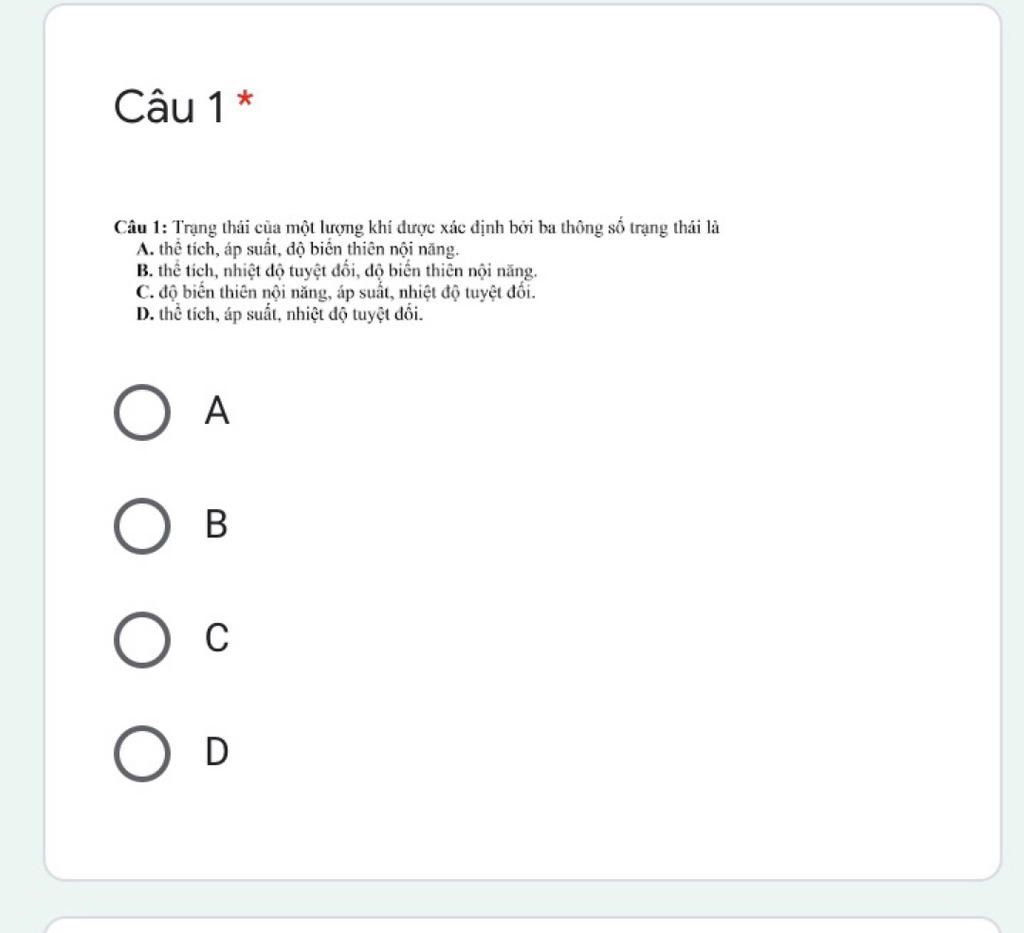Image resolution: width=1024 pixels, height=933 pixels.
Task: Click the letter D option label
Action: coord(217,751)
